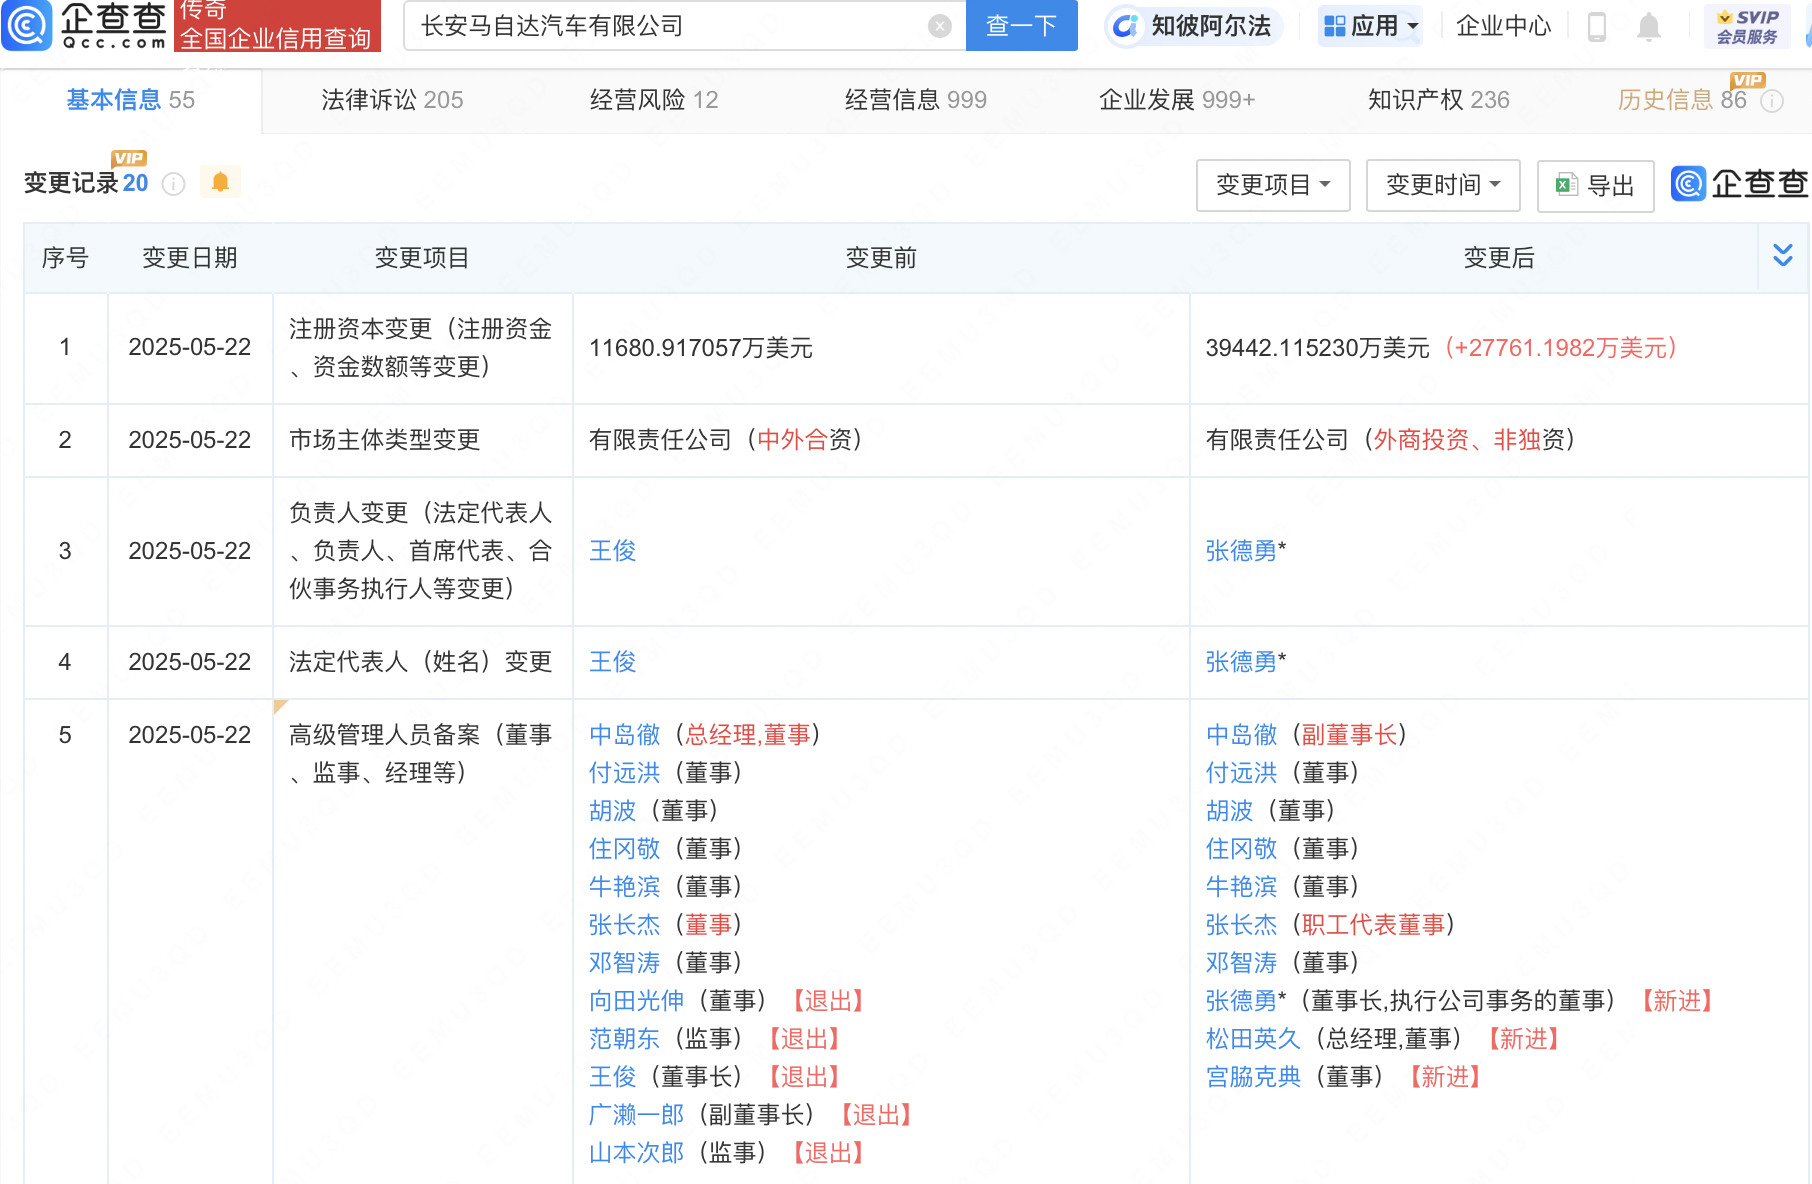This screenshot has width=1812, height=1184.
Task: Open the 变更时间 filter dropdown
Action: [x=1443, y=185]
